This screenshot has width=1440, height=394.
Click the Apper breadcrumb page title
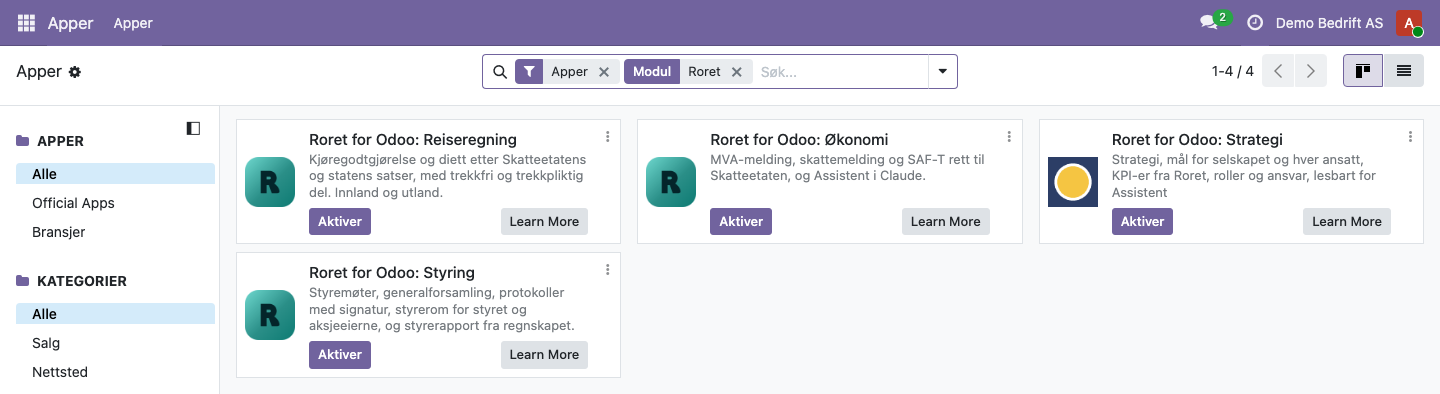point(39,72)
